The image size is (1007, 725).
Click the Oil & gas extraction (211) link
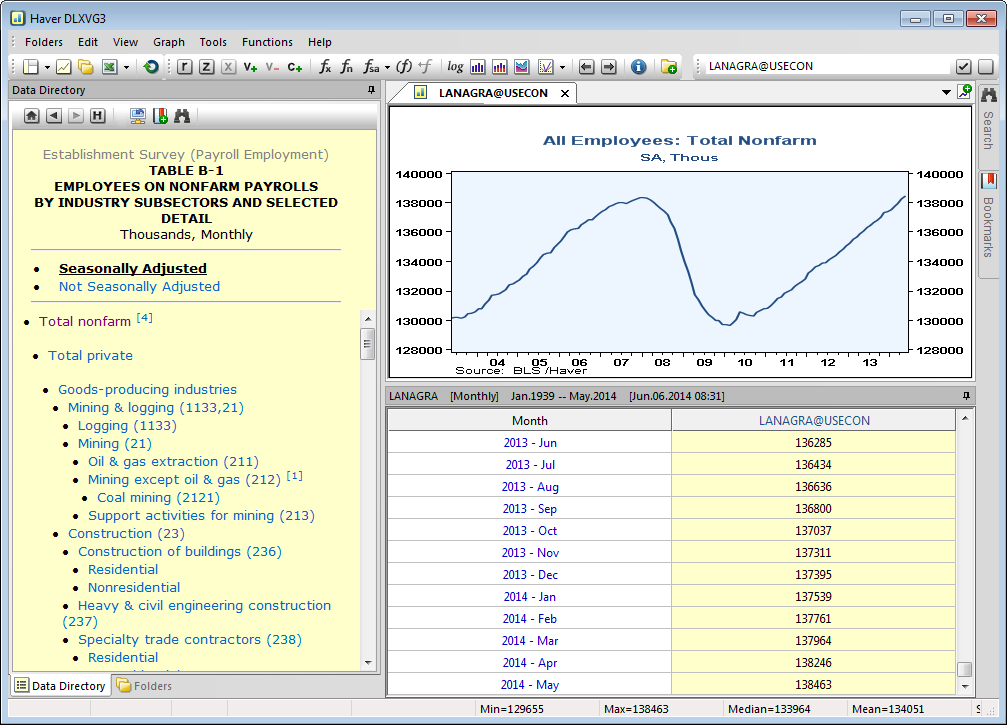click(x=173, y=462)
